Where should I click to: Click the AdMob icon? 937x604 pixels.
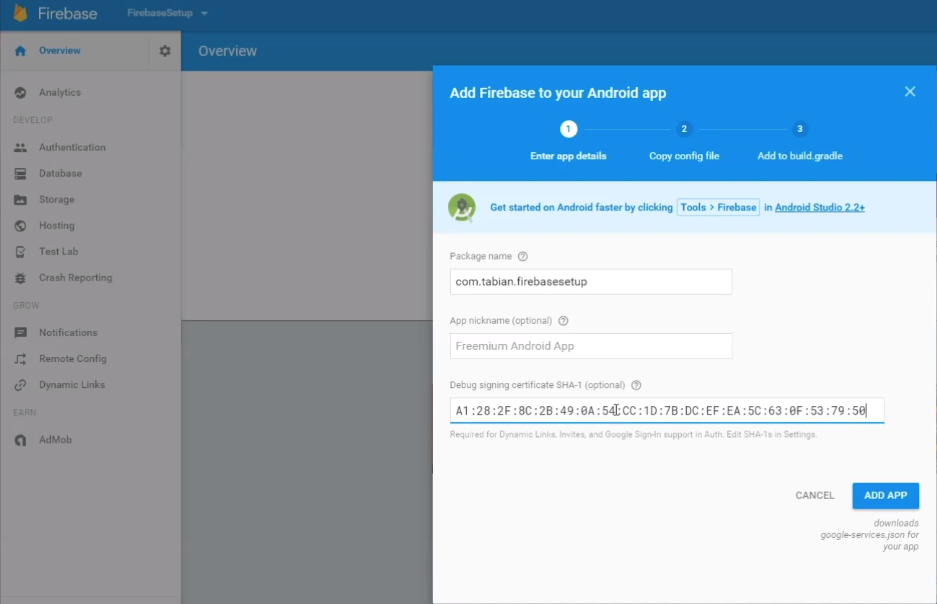pyautogui.click(x=20, y=440)
